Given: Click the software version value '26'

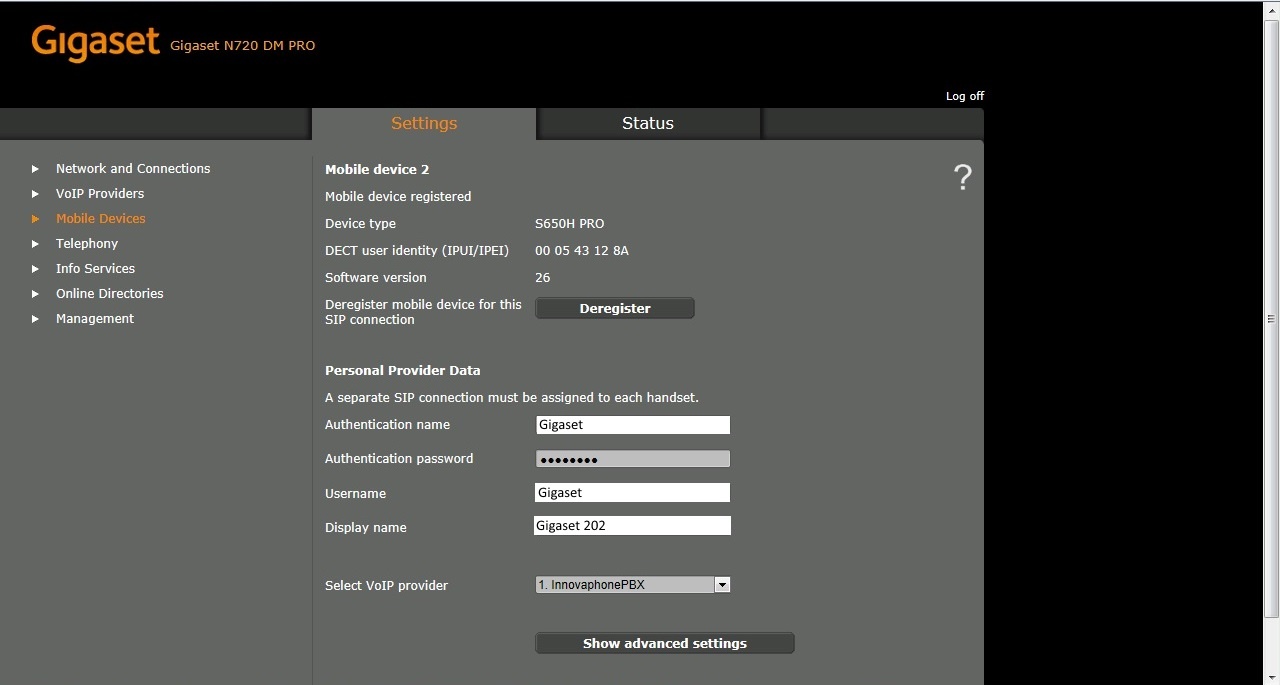Looking at the screenshot, I should tap(543, 278).
